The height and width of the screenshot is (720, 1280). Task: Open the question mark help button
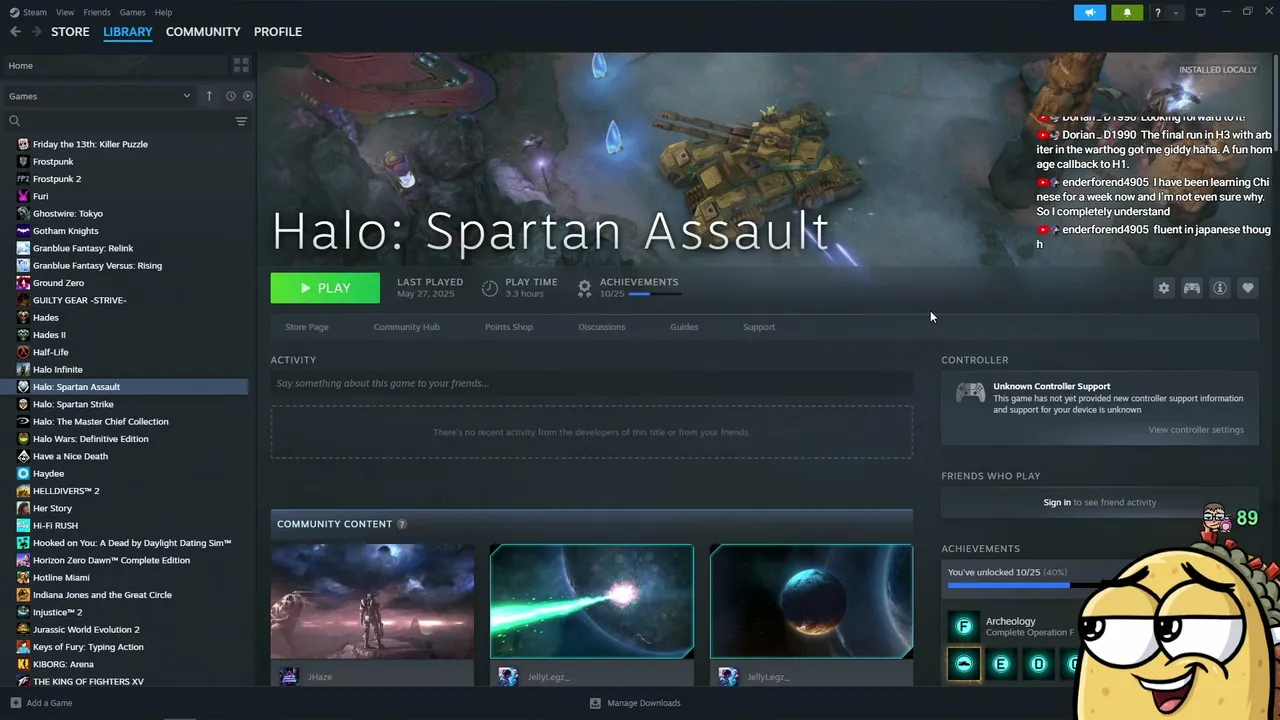point(1157,13)
